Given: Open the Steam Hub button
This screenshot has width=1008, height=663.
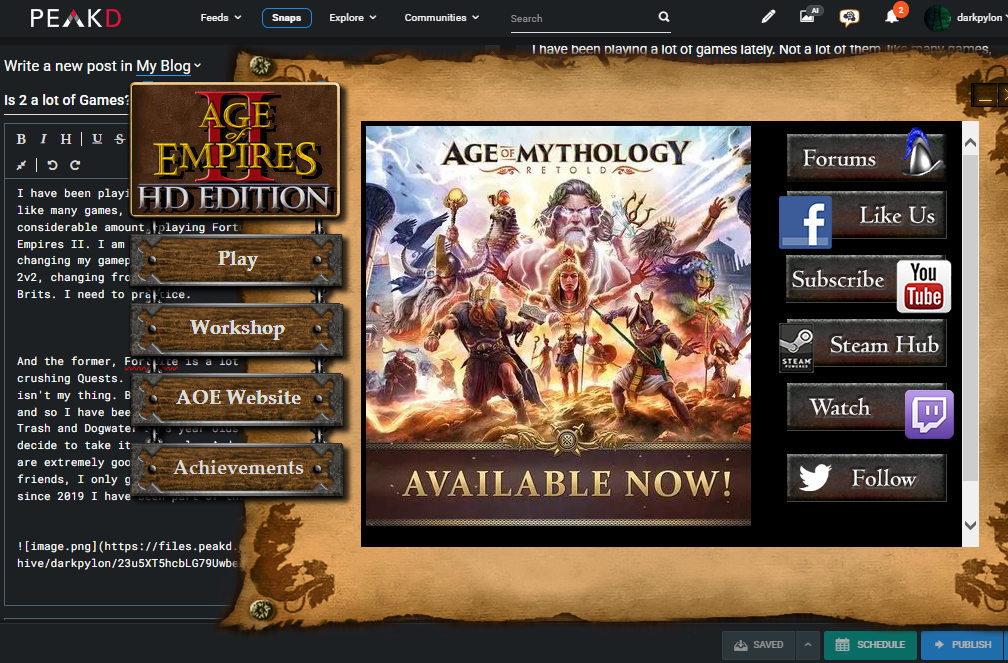Looking at the screenshot, I should pyautogui.click(x=863, y=345).
